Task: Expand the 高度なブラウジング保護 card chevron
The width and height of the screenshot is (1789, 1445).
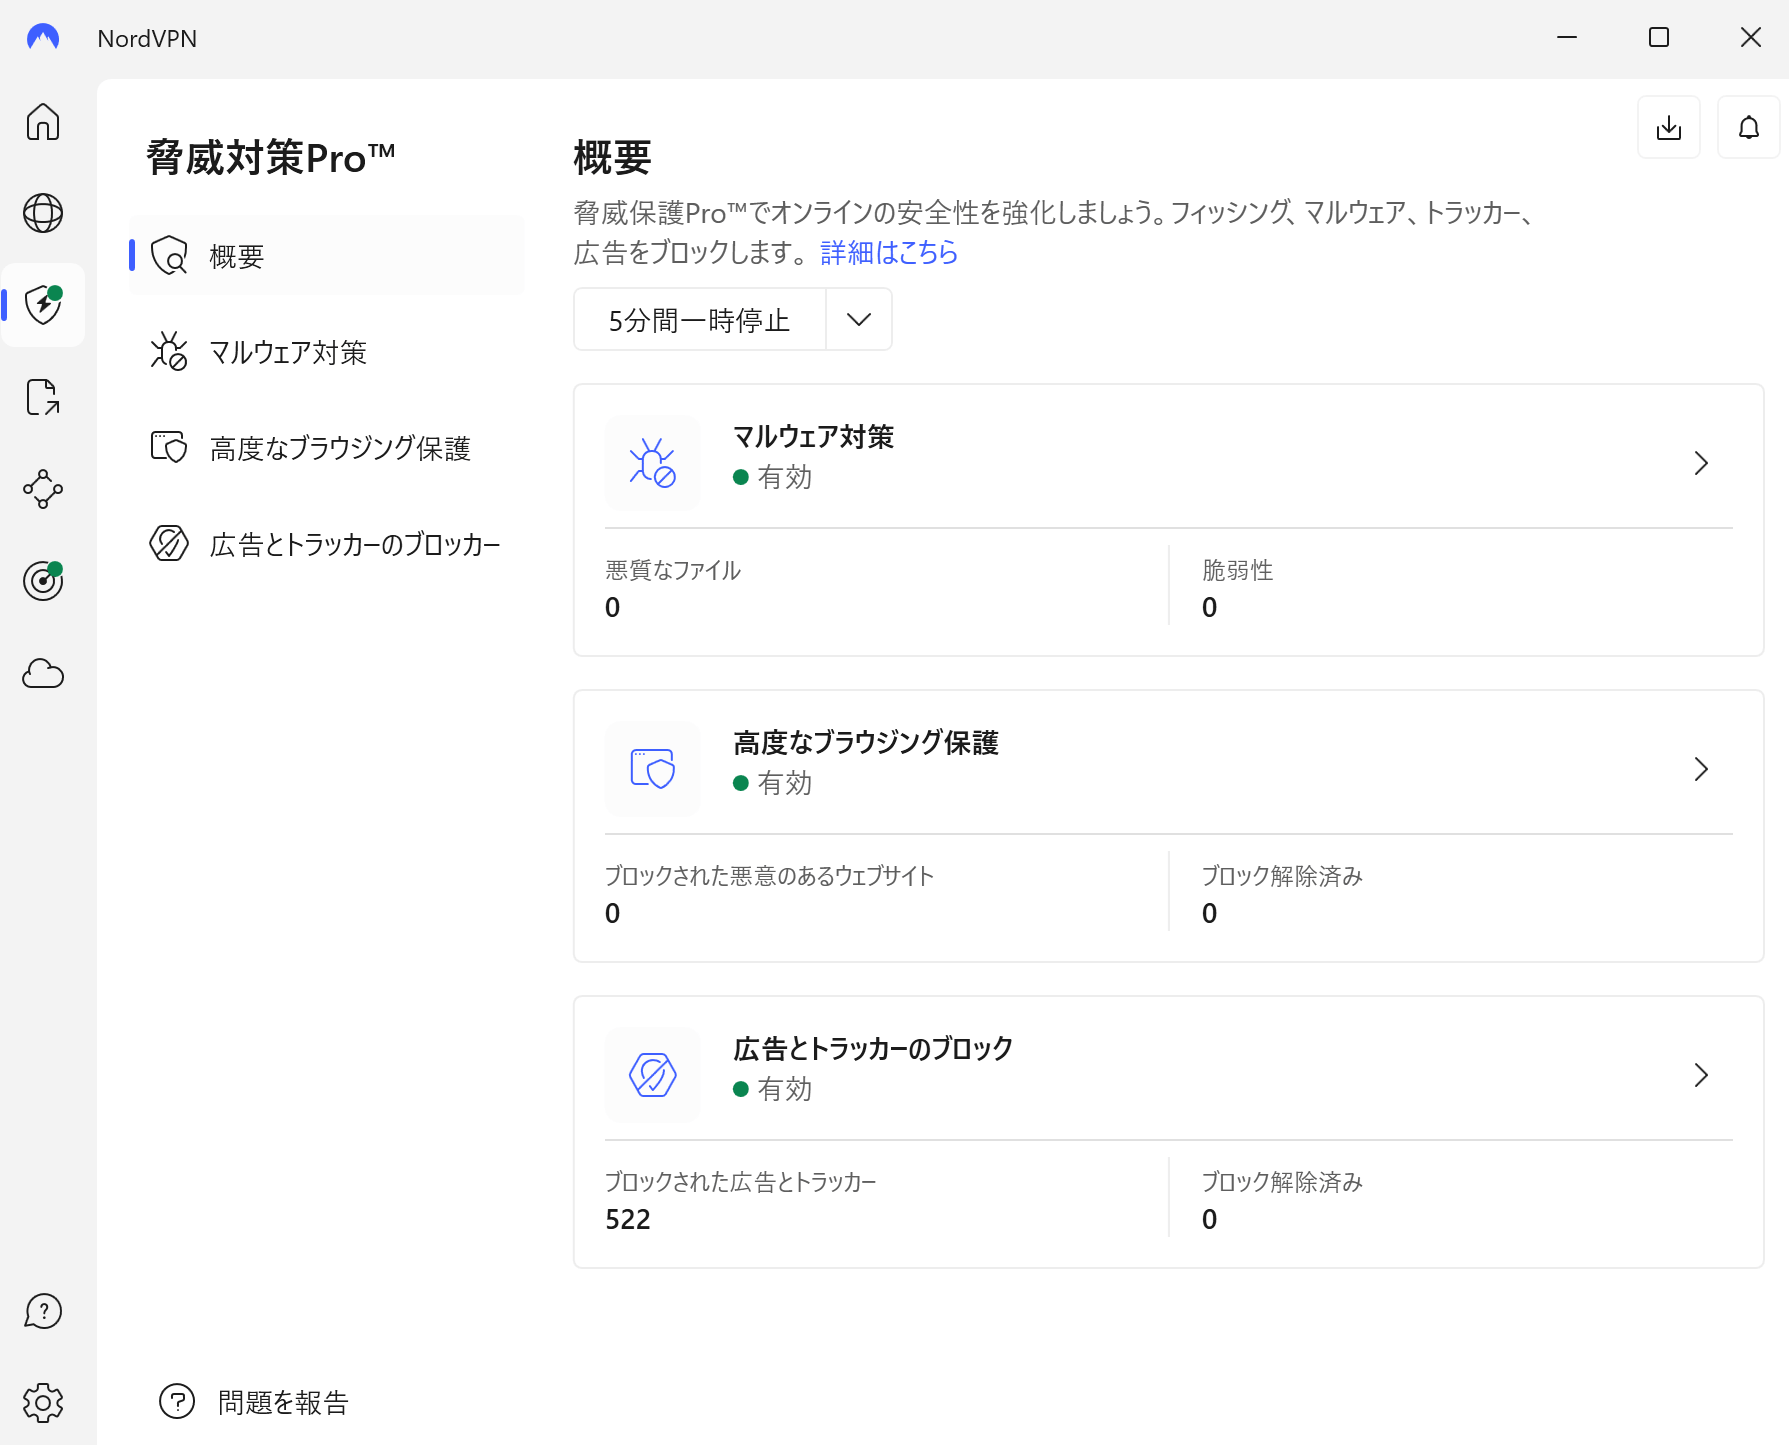Action: 1701,769
